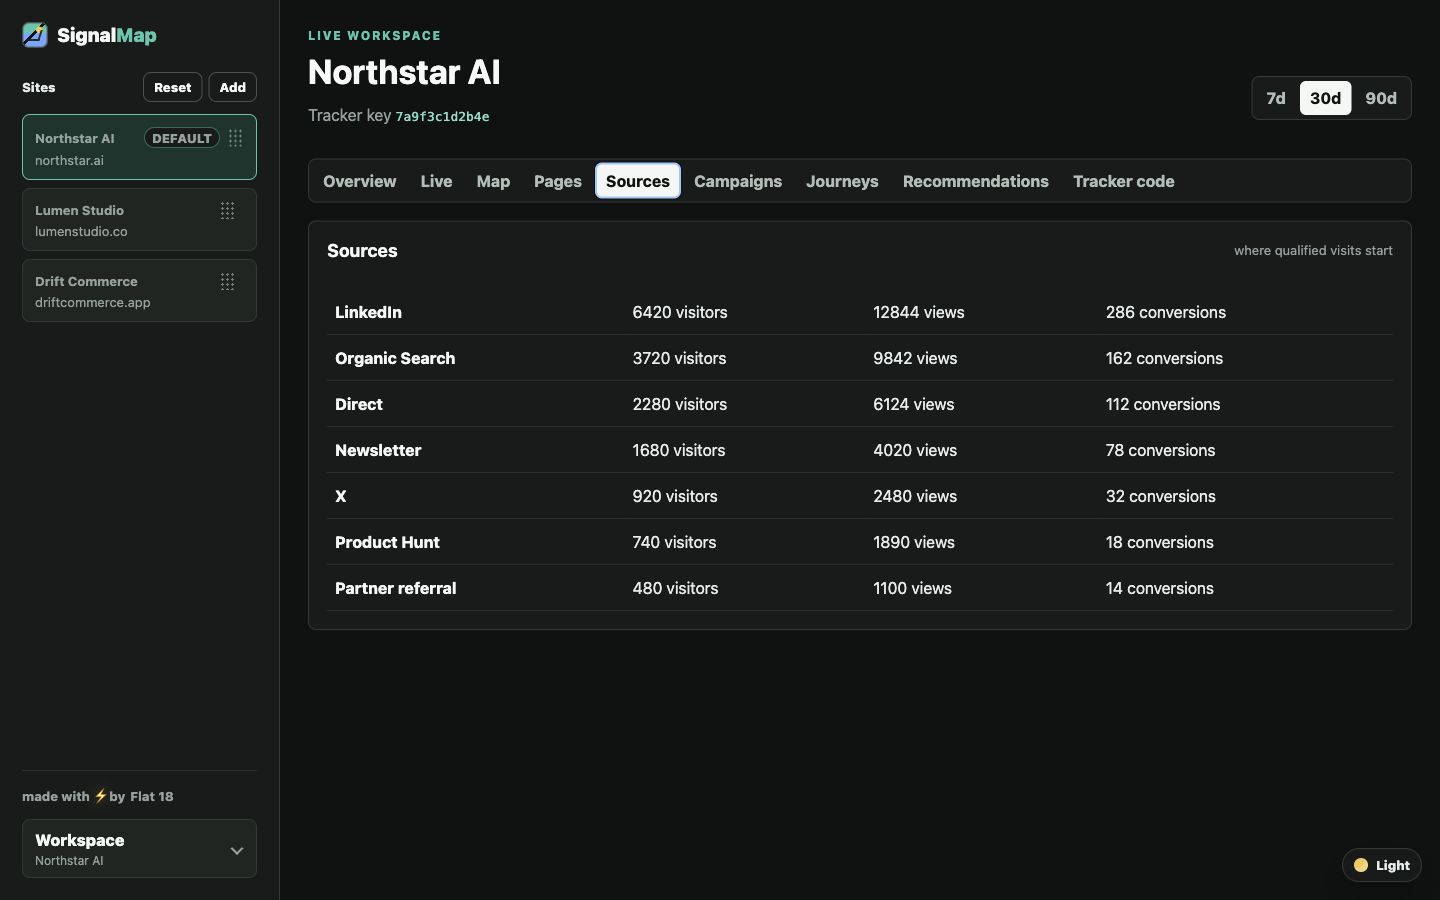Open the Map tab
The height and width of the screenshot is (900, 1440).
(x=493, y=181)
